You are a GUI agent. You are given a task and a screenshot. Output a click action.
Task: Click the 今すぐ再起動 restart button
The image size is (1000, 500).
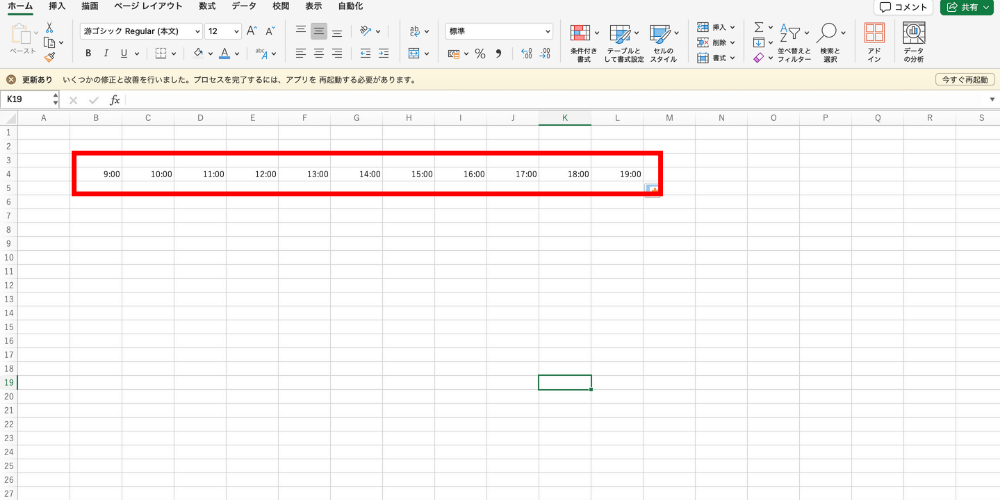(964, 80)
